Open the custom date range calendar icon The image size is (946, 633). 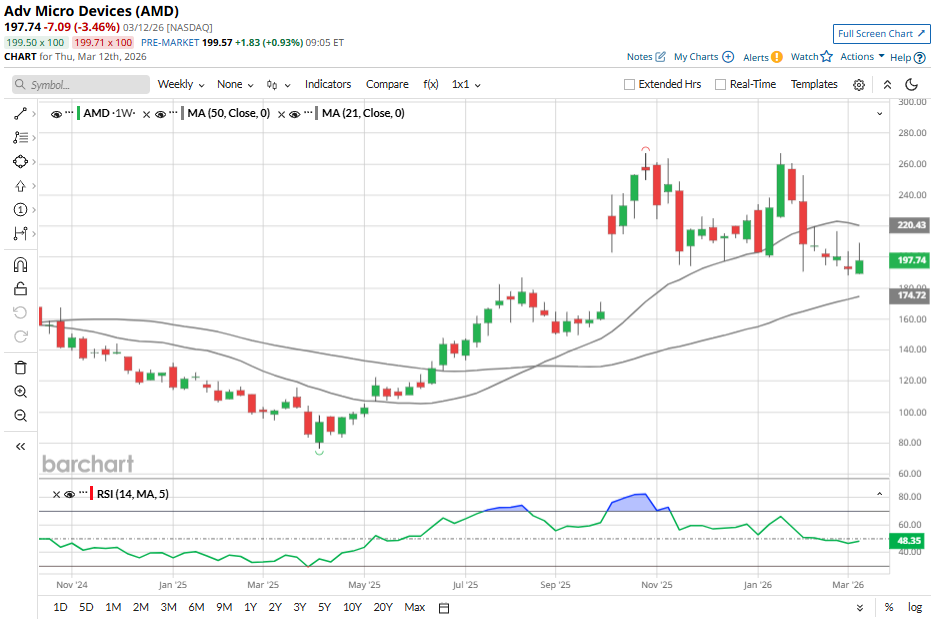click(444, 607)
